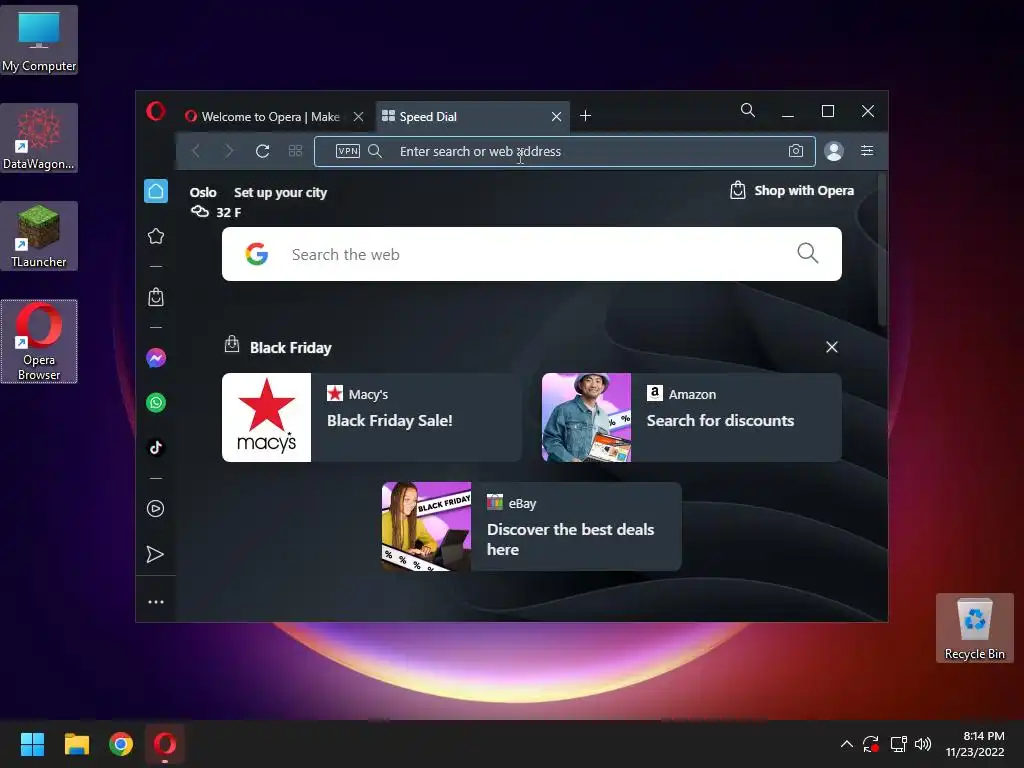Open the Opera account profile icon
The height and width of the screenshot is (768, 1024).
coord(834,151)
